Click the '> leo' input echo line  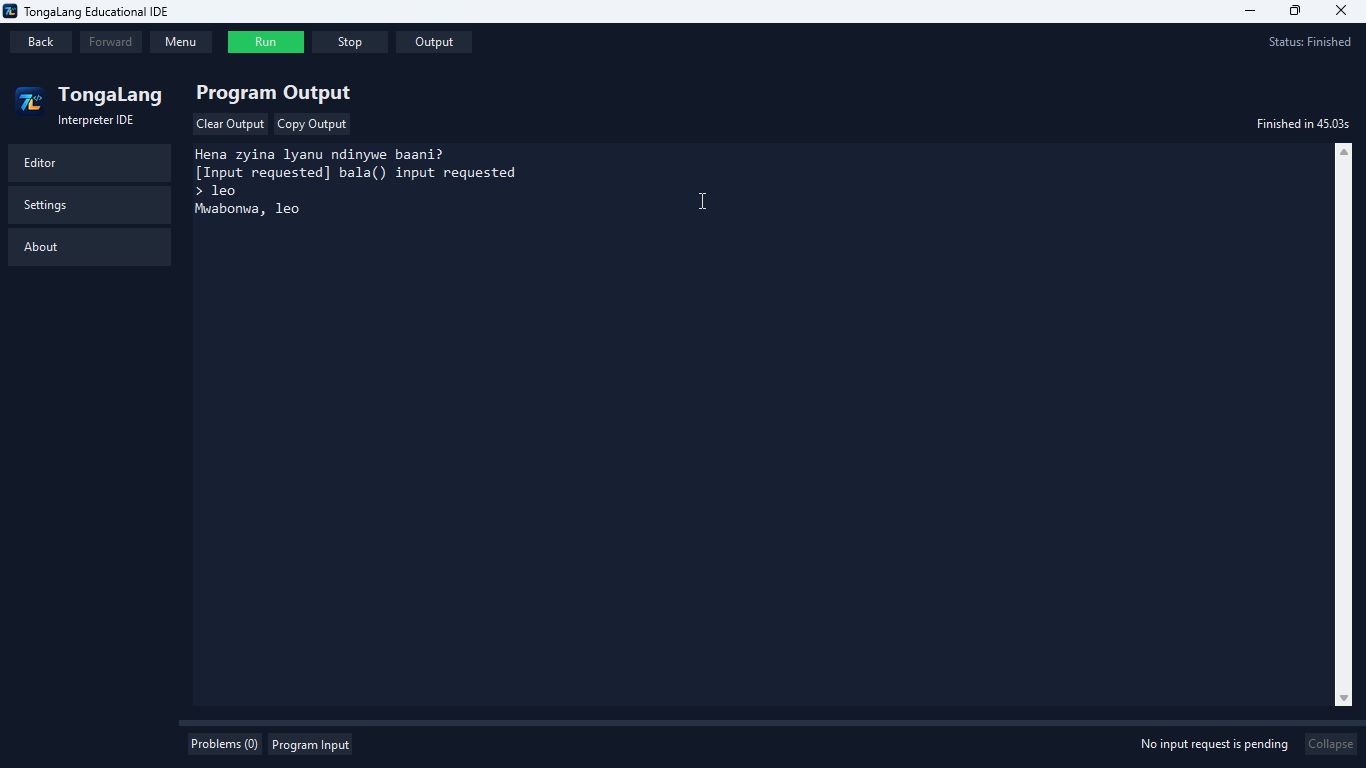(215, 191)
